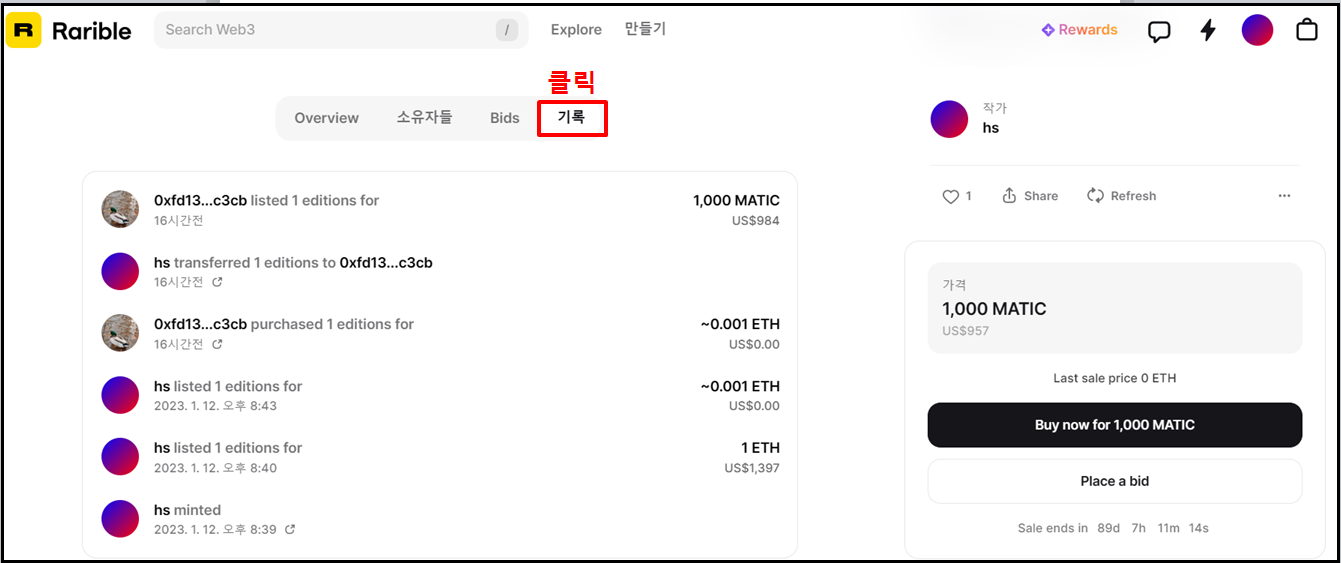
Task: Click Buy now for 1,000 MATIC
Action: pyautogui.click(x=1115, y=425)
